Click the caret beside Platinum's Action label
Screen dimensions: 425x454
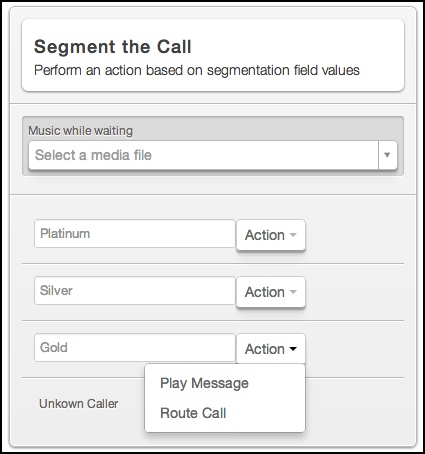pos(293,235)
